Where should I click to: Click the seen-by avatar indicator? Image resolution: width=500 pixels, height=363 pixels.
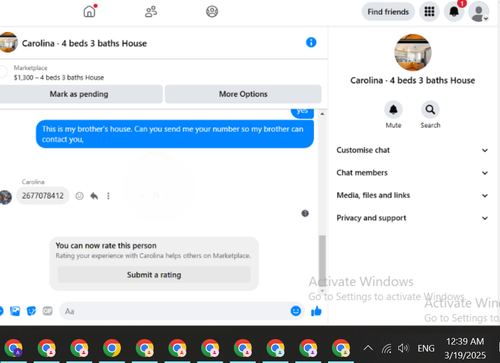pos(305,213)
